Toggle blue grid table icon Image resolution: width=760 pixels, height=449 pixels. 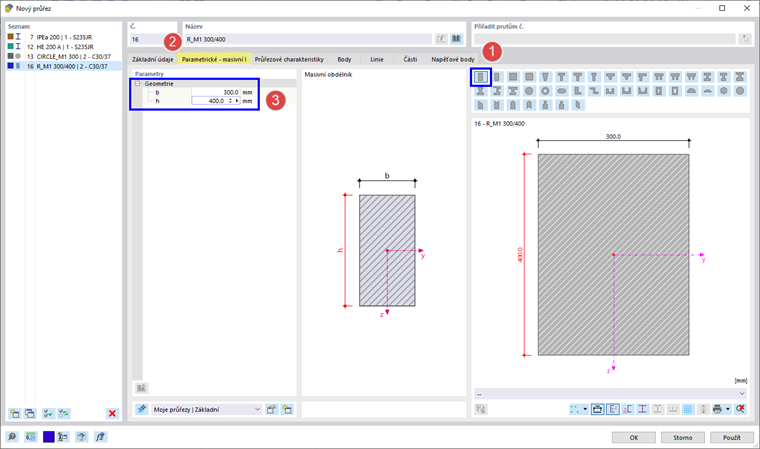coord(688,409)
